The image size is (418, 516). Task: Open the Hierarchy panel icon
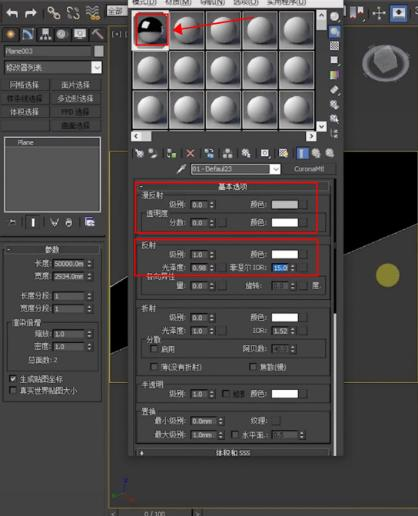45,34
